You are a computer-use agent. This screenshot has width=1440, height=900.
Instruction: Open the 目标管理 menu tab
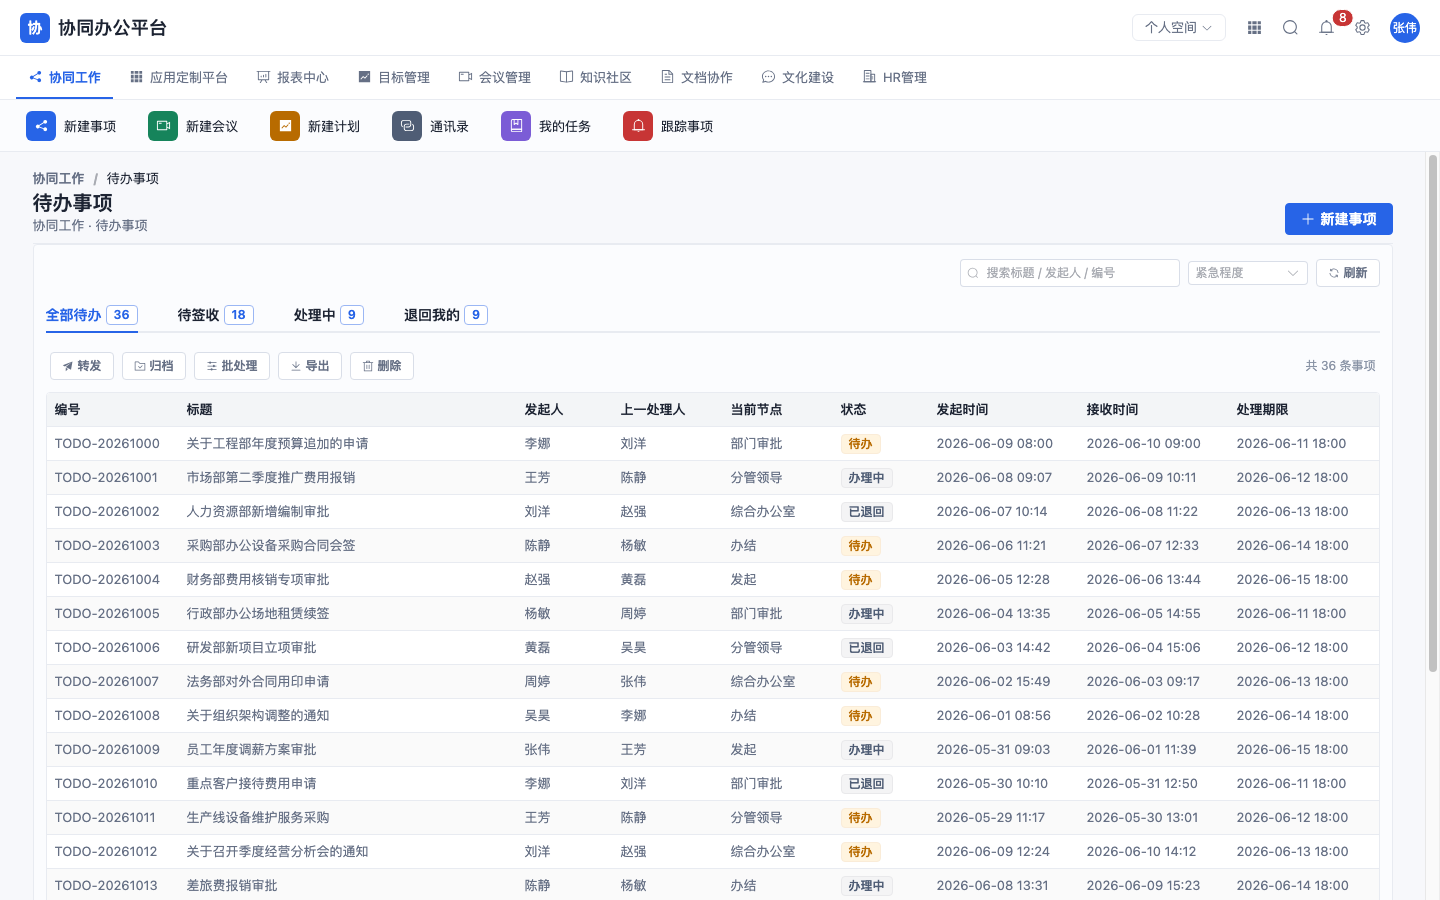(394, 77)
